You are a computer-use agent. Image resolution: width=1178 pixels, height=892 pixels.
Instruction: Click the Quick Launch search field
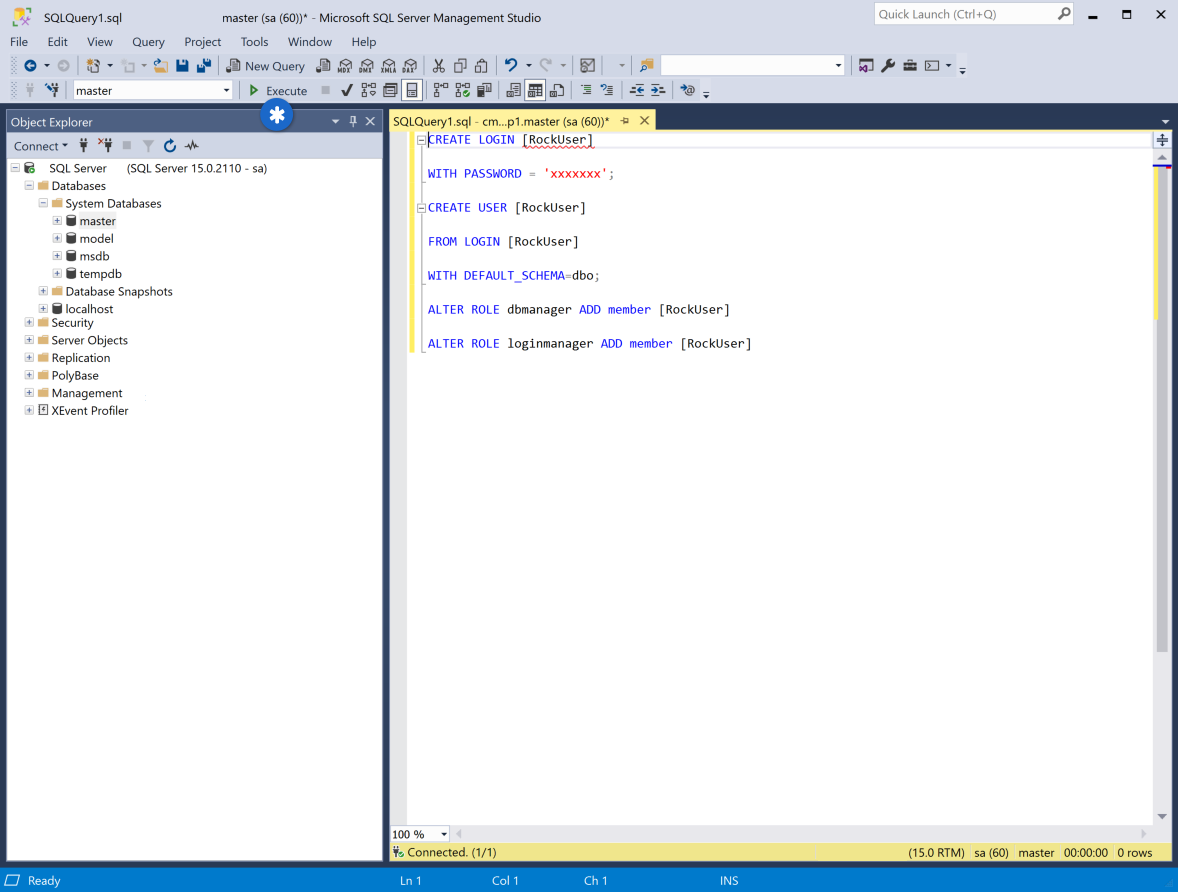click(973, 14)
